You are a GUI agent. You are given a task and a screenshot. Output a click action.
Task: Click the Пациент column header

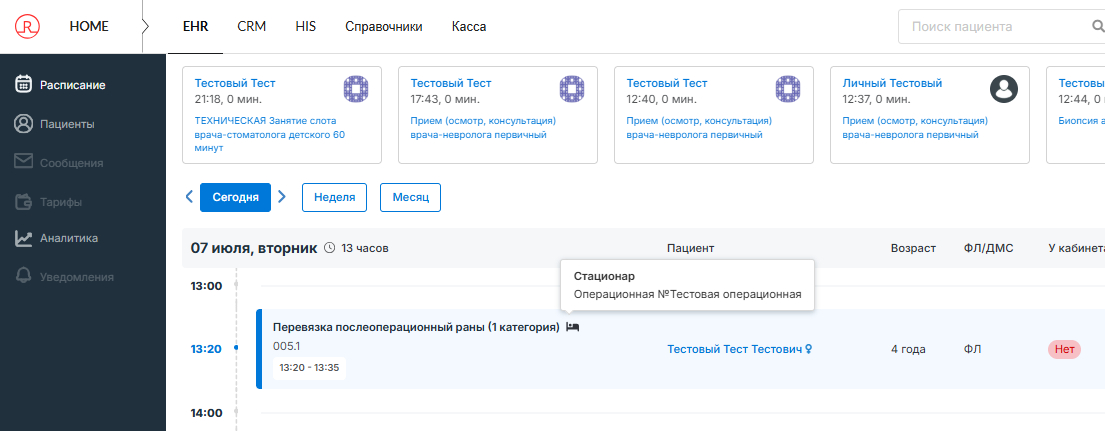coord(691,248)
